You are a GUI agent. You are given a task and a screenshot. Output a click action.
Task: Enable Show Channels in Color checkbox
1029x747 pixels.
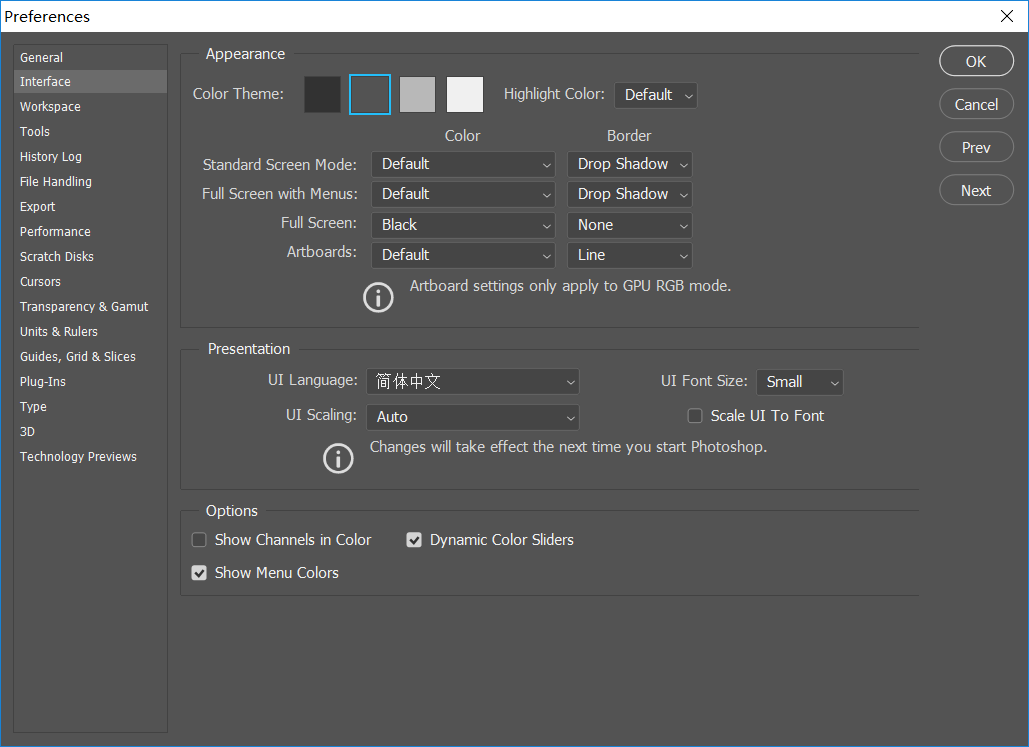pos(199,540)
